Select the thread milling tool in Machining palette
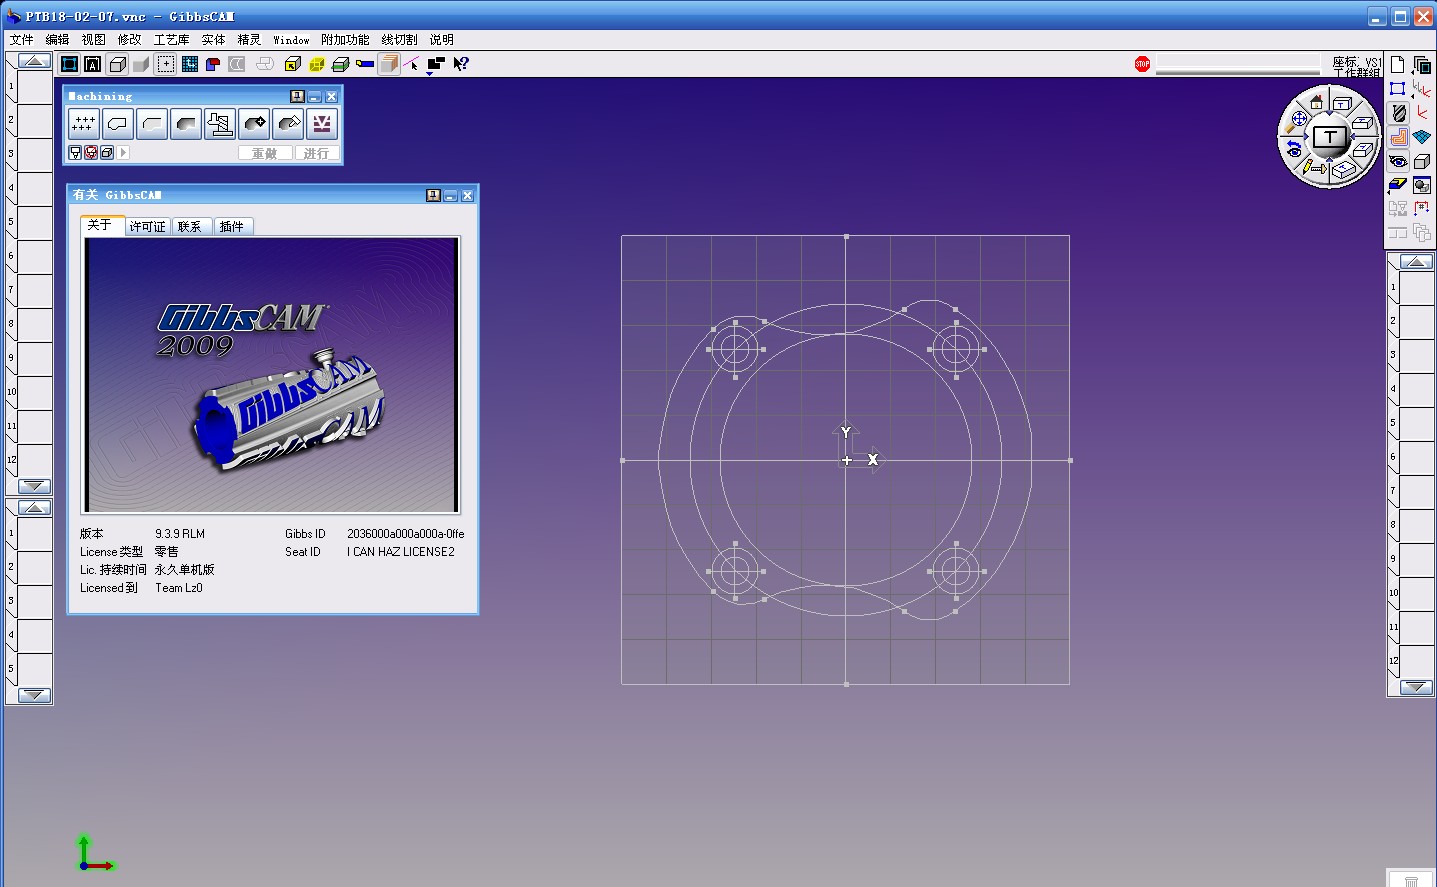1437x887 pixels. point(219,124)
